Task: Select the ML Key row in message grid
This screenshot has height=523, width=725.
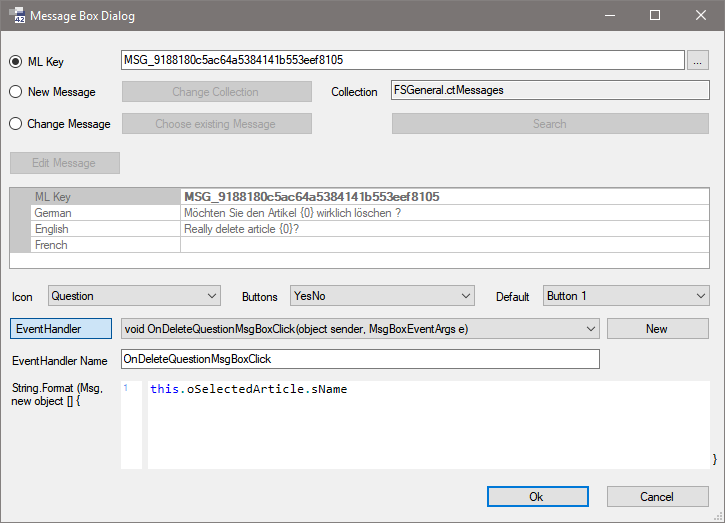Action: coord(360,197)
